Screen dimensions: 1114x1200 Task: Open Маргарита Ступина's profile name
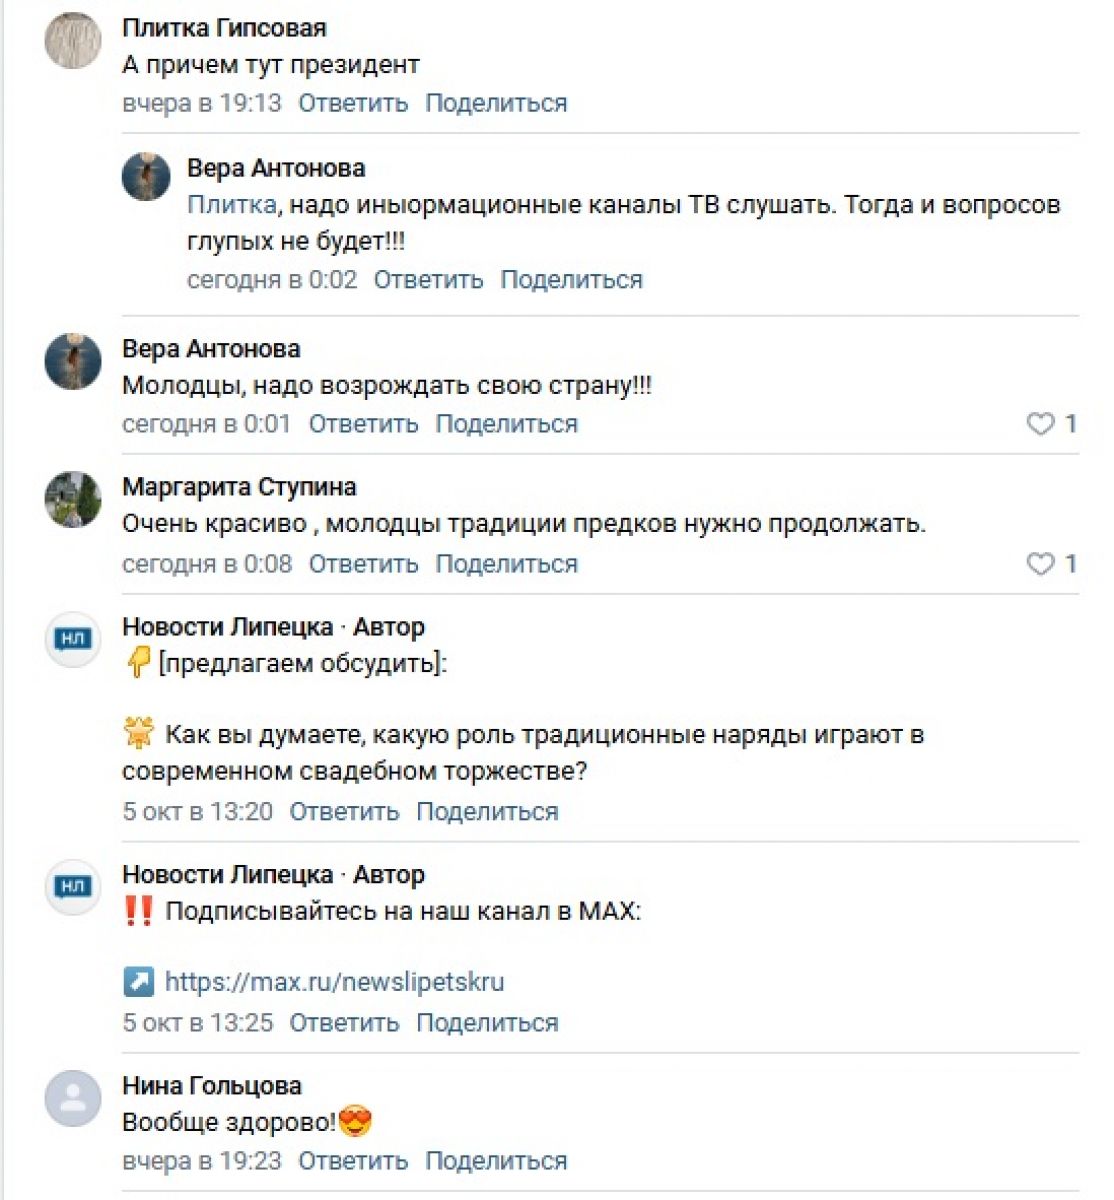[x=239, y=487]
